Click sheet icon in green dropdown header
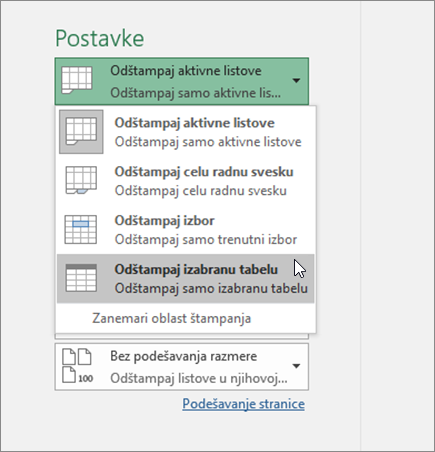Screen dimensions: 435x452 click(x=77, y=80)
